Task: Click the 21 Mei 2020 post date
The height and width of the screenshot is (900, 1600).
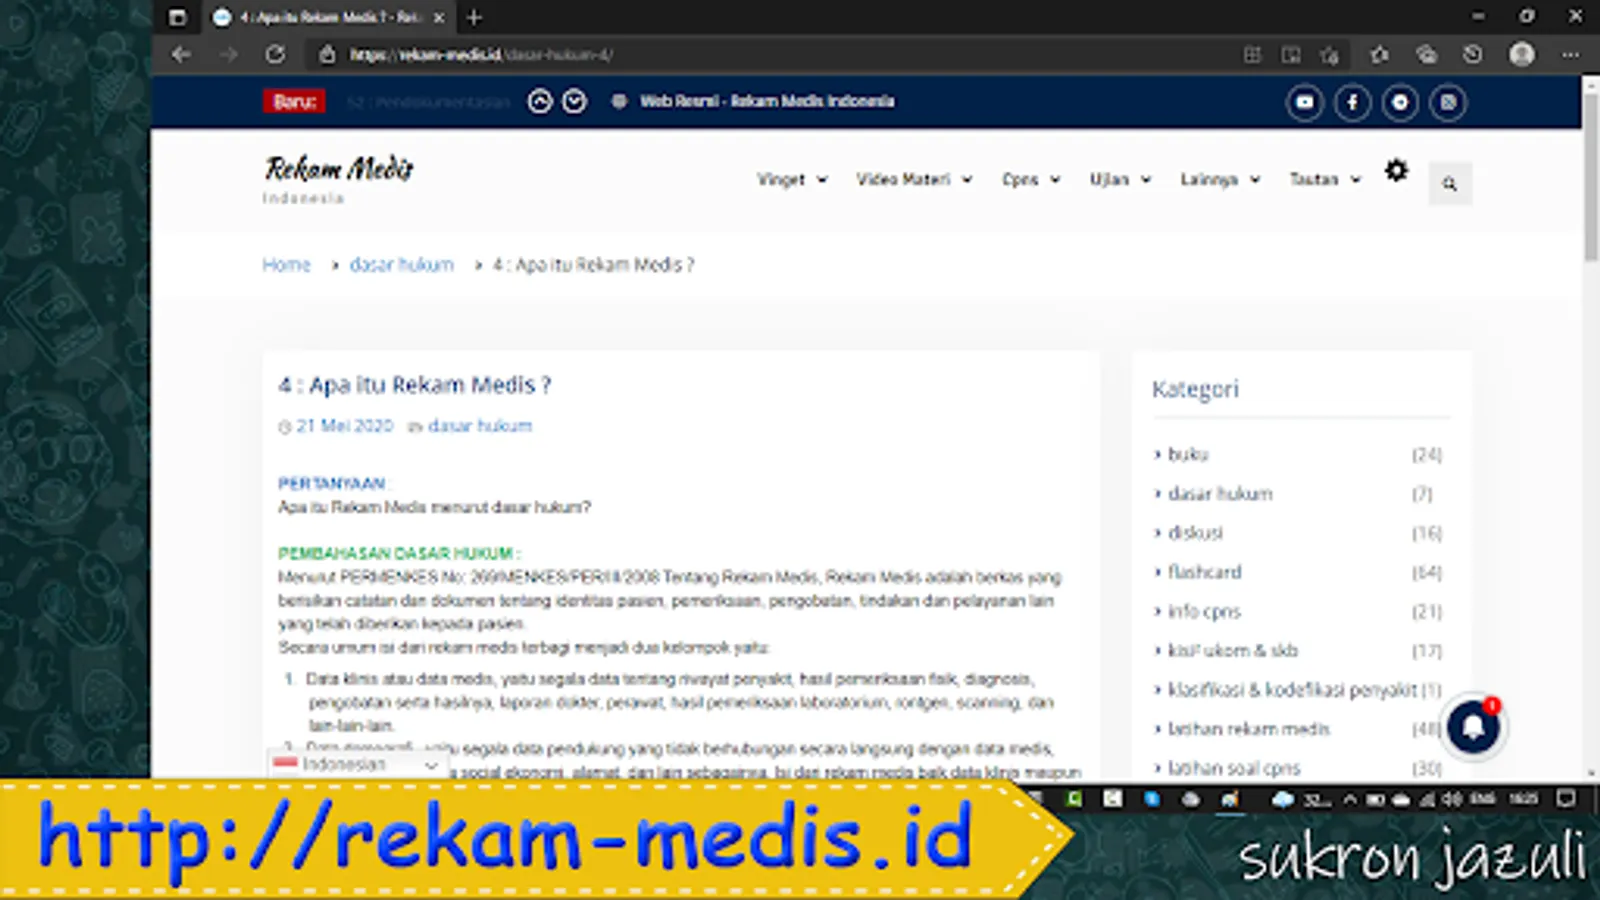Action: point(344,426)
